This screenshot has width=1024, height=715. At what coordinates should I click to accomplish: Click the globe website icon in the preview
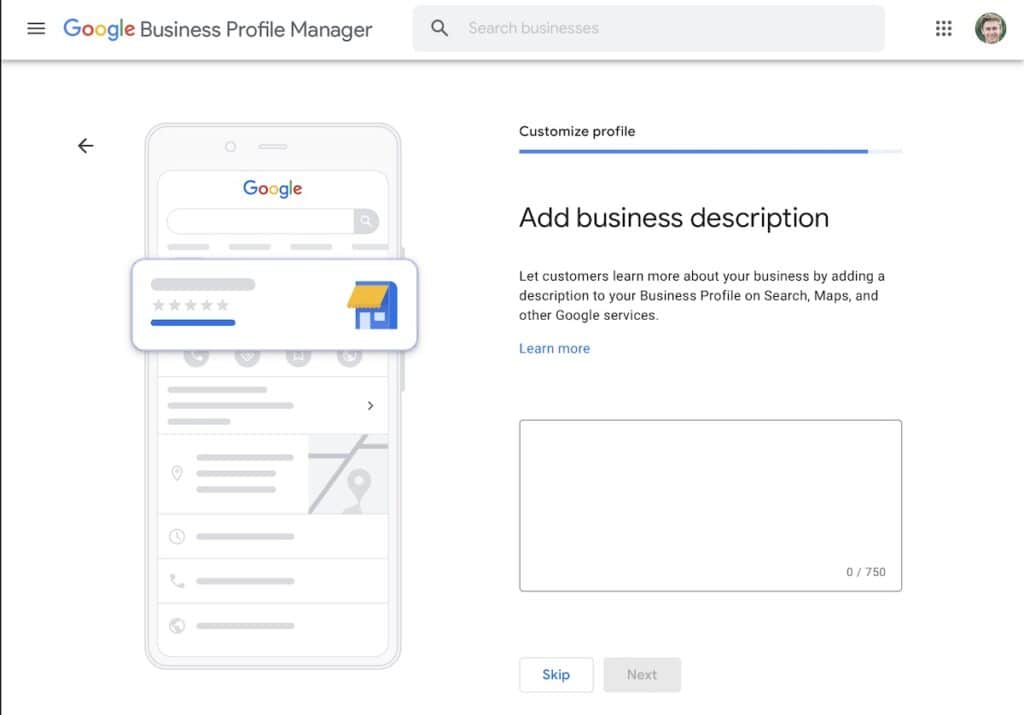point(177,626)
